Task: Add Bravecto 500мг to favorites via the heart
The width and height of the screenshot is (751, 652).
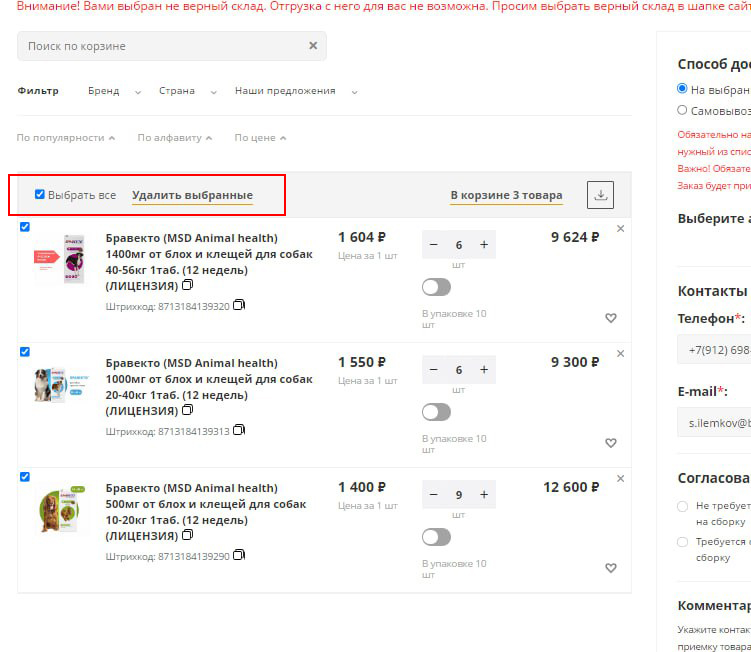Action: [x=611, y=568]
